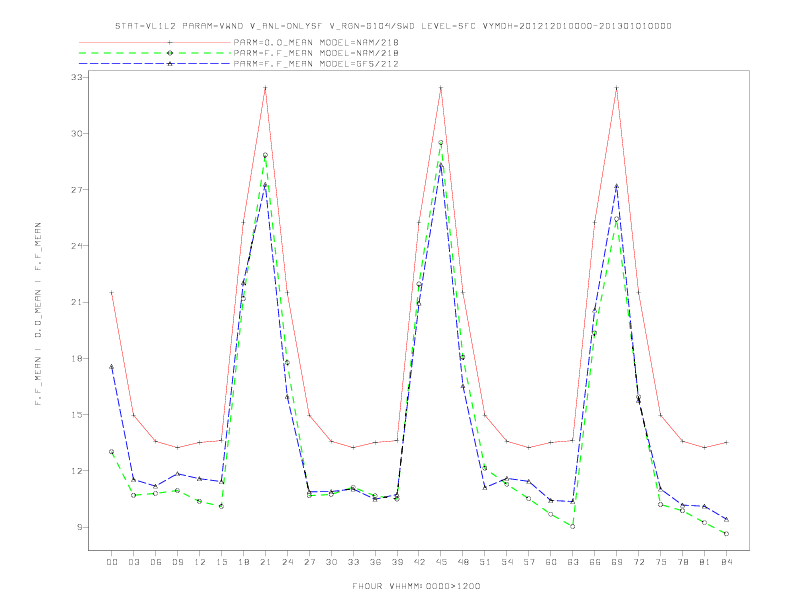Click x-axis tick label 30

coord(331,562)
